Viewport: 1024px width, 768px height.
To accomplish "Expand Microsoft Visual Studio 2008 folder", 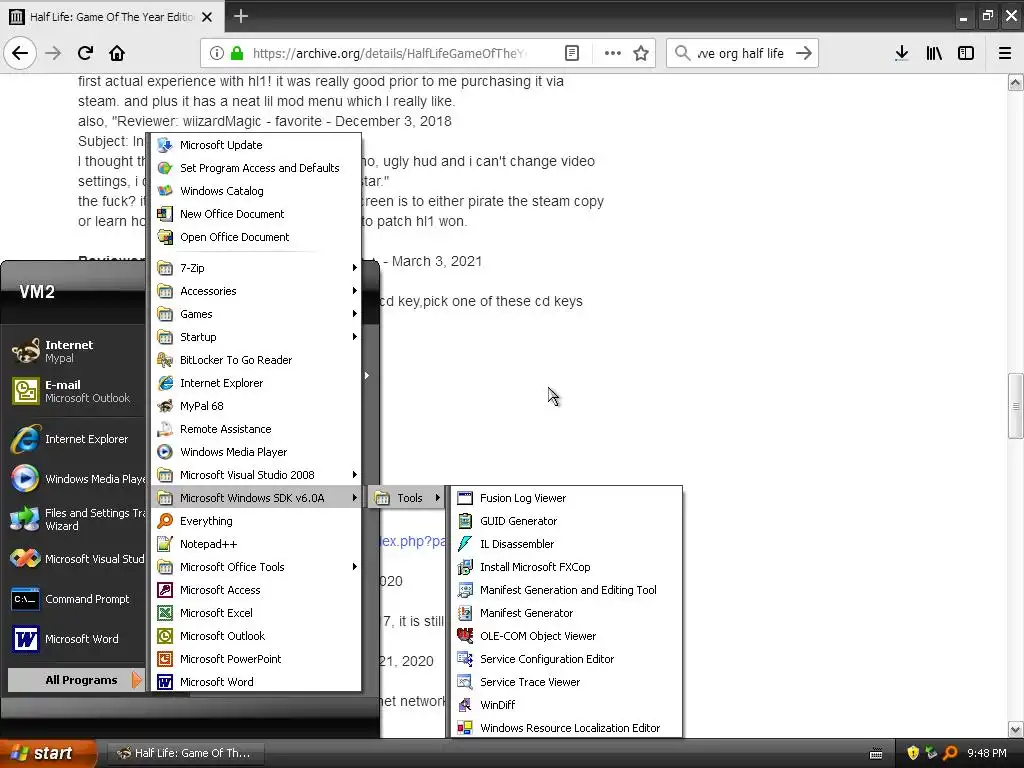I will [x=256, y=475].
